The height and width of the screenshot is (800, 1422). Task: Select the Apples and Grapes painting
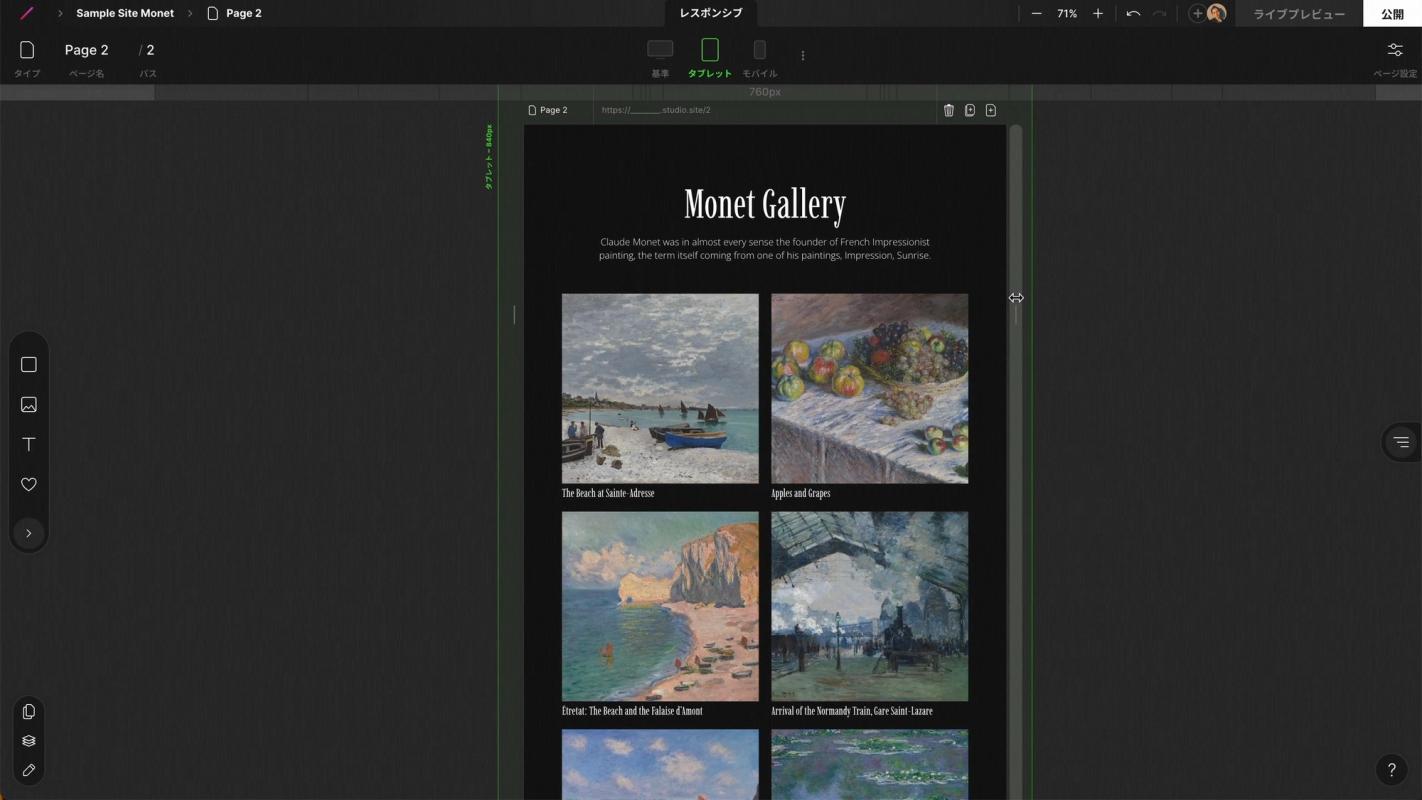[869, 388]
